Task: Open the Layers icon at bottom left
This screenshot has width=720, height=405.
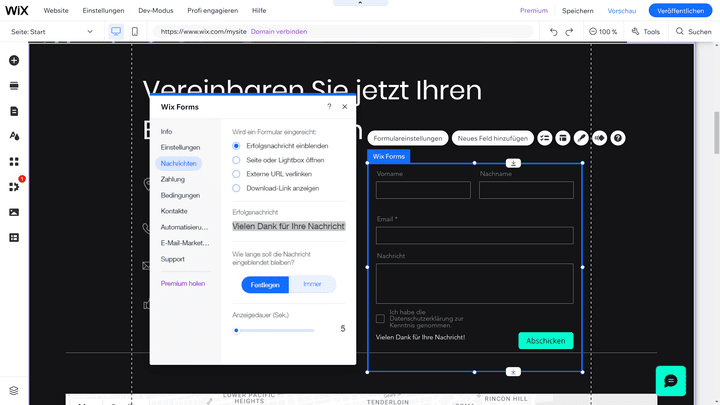Action: tap(14, 390)
